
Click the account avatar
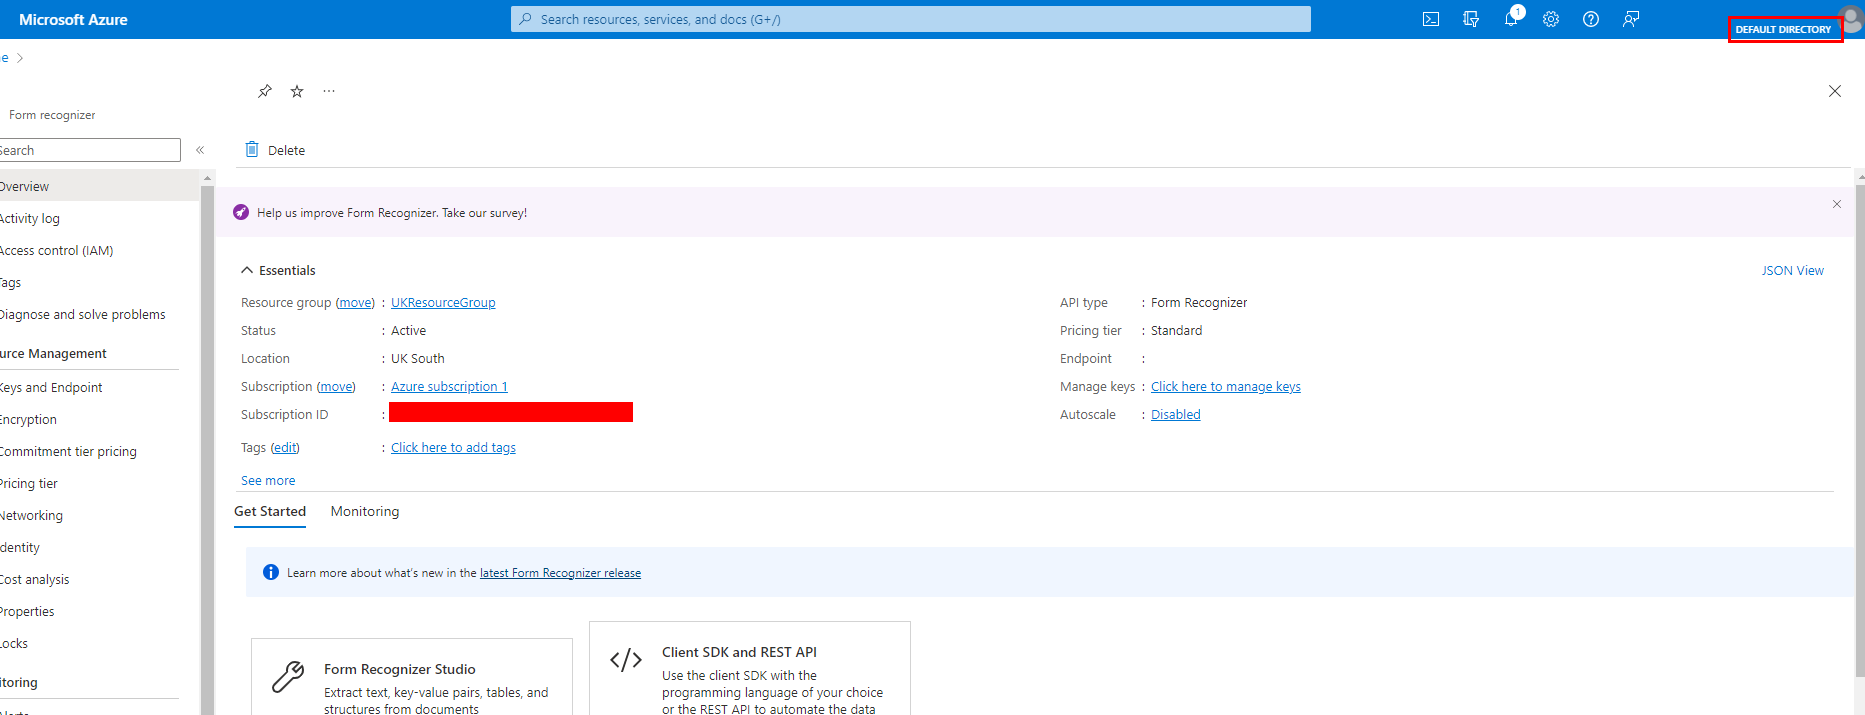coord(1853,19)
